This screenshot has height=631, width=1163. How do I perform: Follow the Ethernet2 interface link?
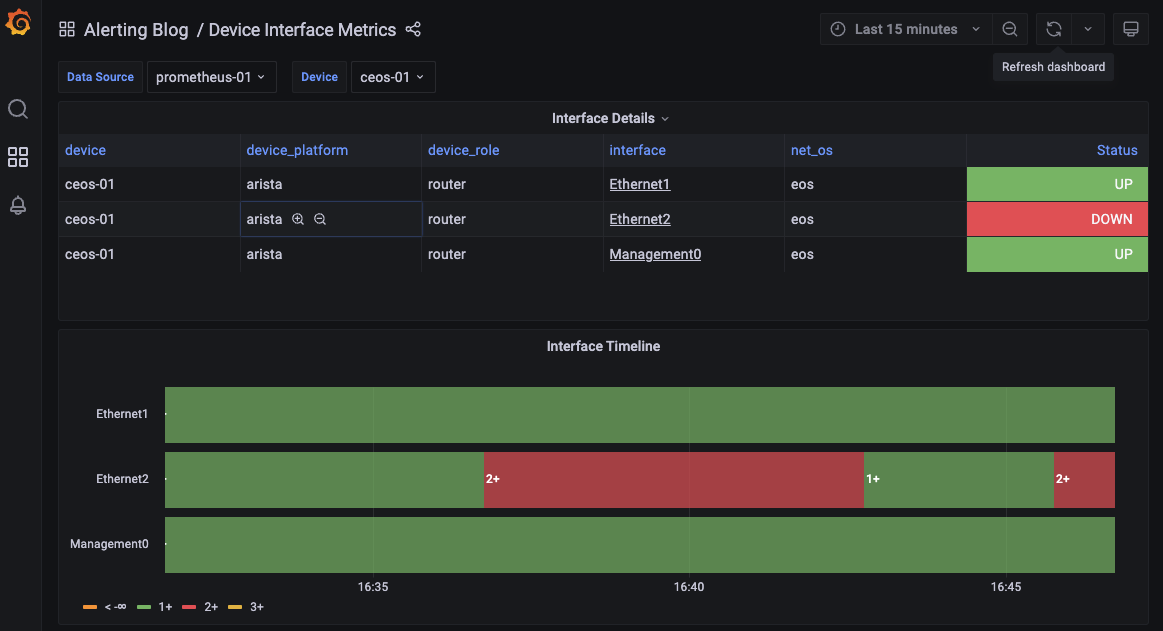point(640,218)
